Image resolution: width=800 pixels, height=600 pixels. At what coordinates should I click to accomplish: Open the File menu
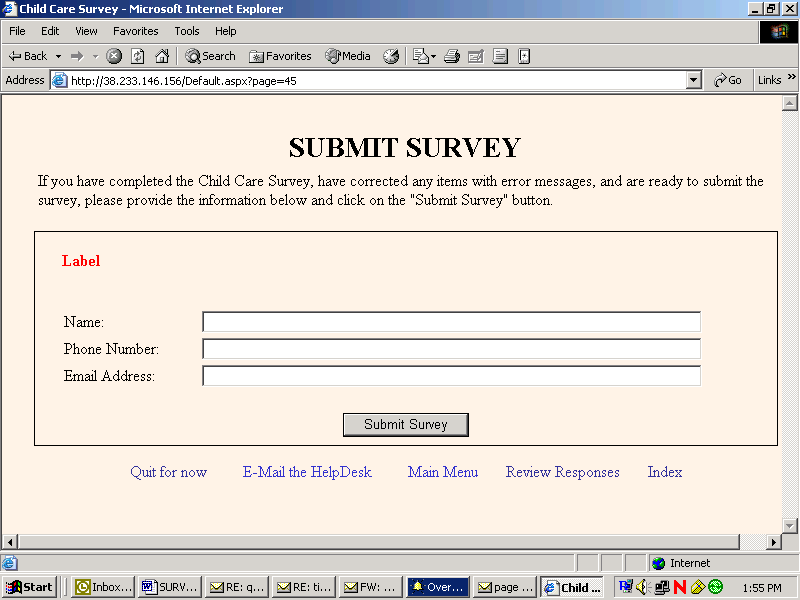pos(17,31)
